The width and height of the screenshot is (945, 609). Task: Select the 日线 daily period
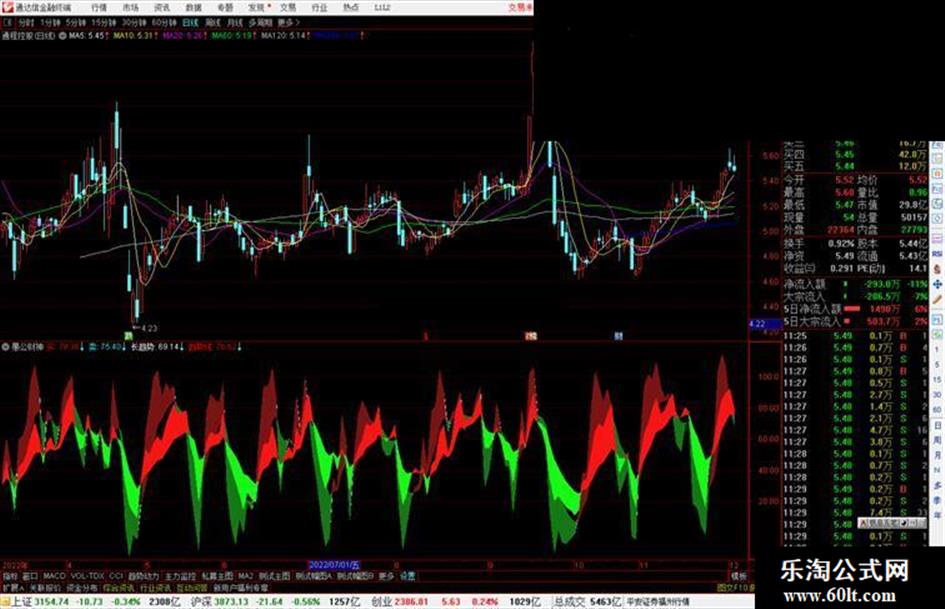pos(190,22)
